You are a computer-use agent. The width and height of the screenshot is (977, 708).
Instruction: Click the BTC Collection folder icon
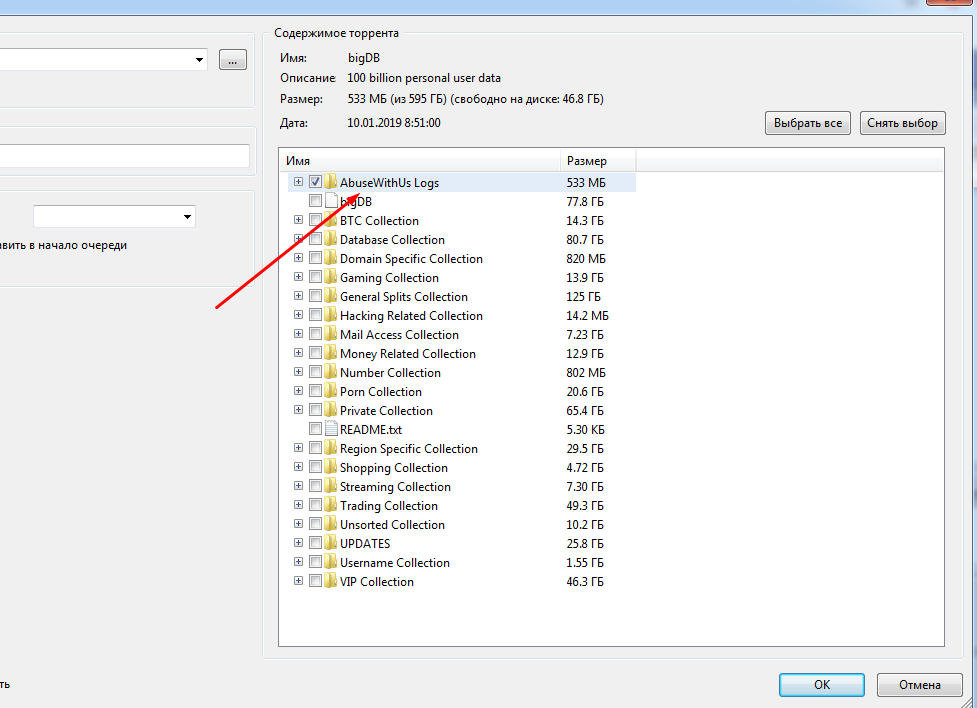click(330, 221)
